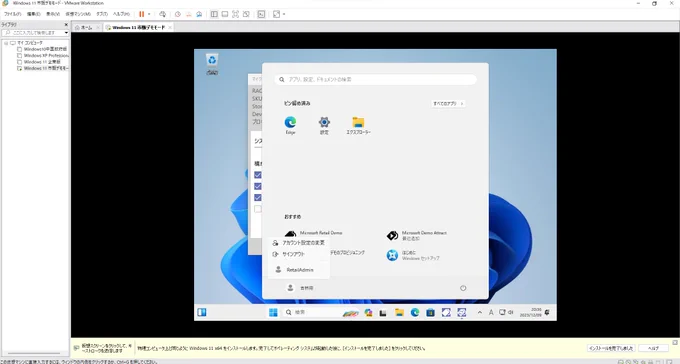Toggle first checked checkbox in background window
The width and height of the screenshot is (680, 364).
(x=258, y=175)
